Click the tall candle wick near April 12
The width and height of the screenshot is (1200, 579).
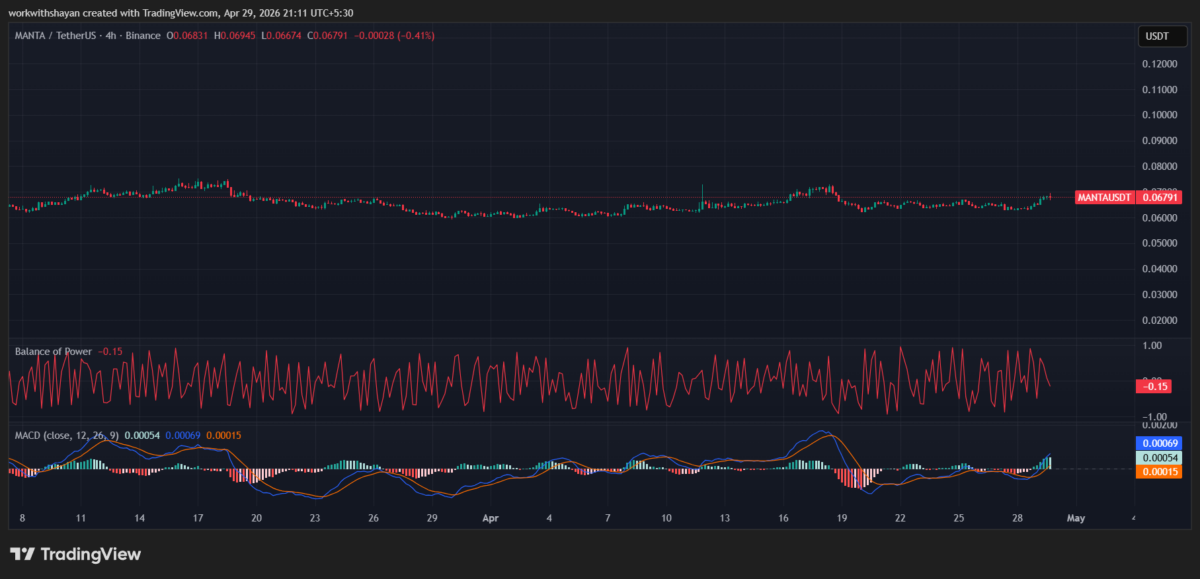[702, 190]
